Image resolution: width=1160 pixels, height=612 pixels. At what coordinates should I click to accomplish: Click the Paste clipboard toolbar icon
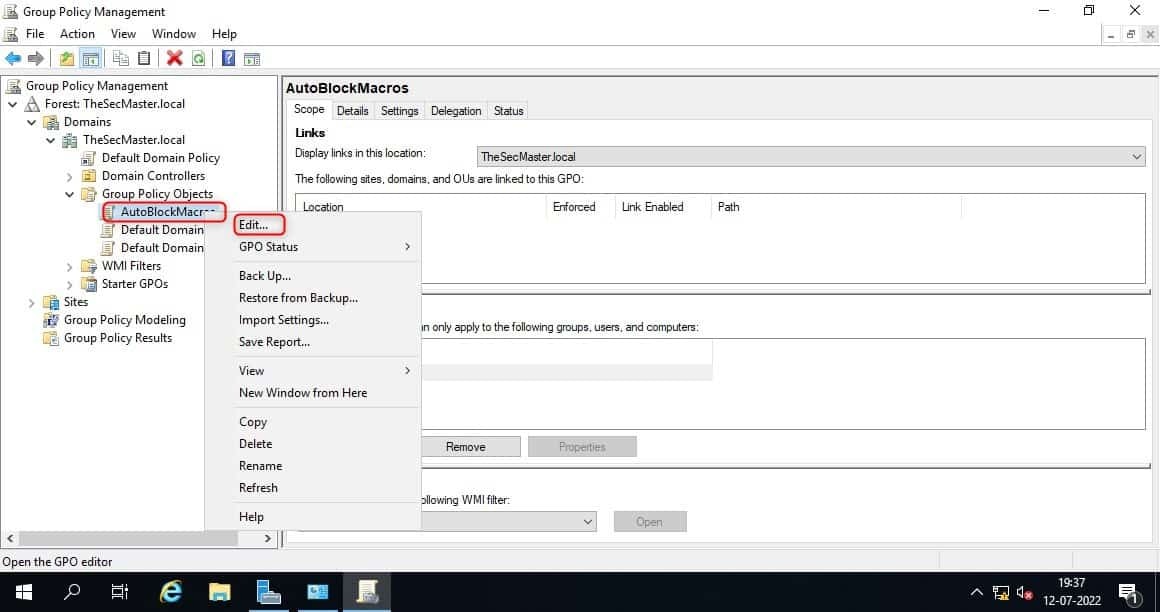[x=144, y=58]
